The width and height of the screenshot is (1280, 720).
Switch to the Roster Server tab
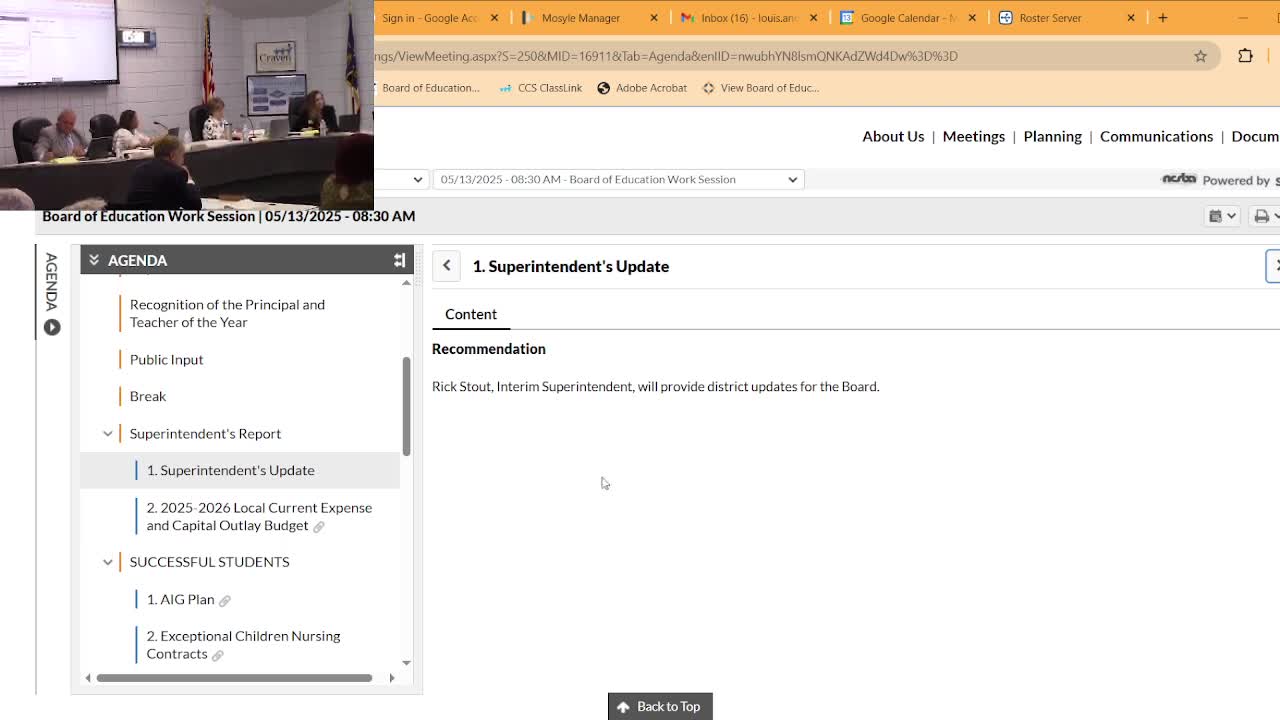click(x=1050, y=18)
